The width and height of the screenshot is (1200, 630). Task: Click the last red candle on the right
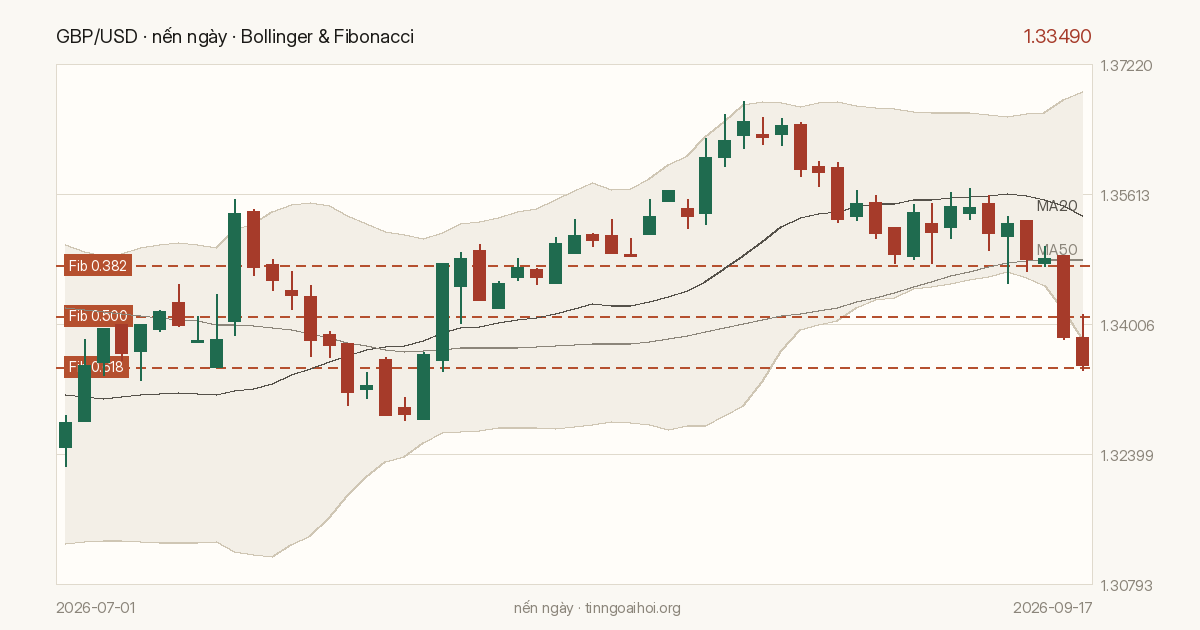1083,351
